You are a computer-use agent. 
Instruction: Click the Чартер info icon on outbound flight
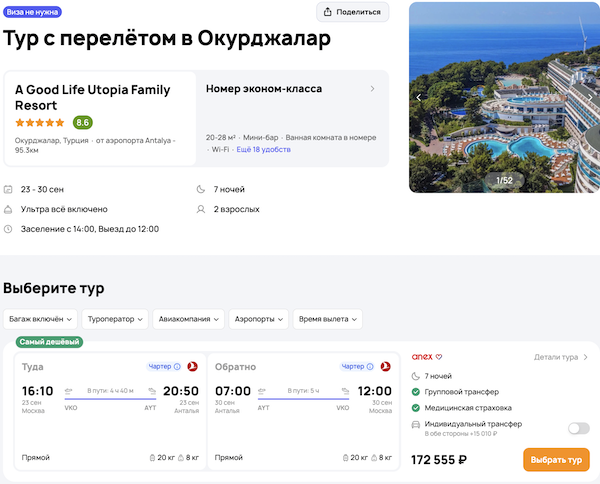click(x=177, y=367)
